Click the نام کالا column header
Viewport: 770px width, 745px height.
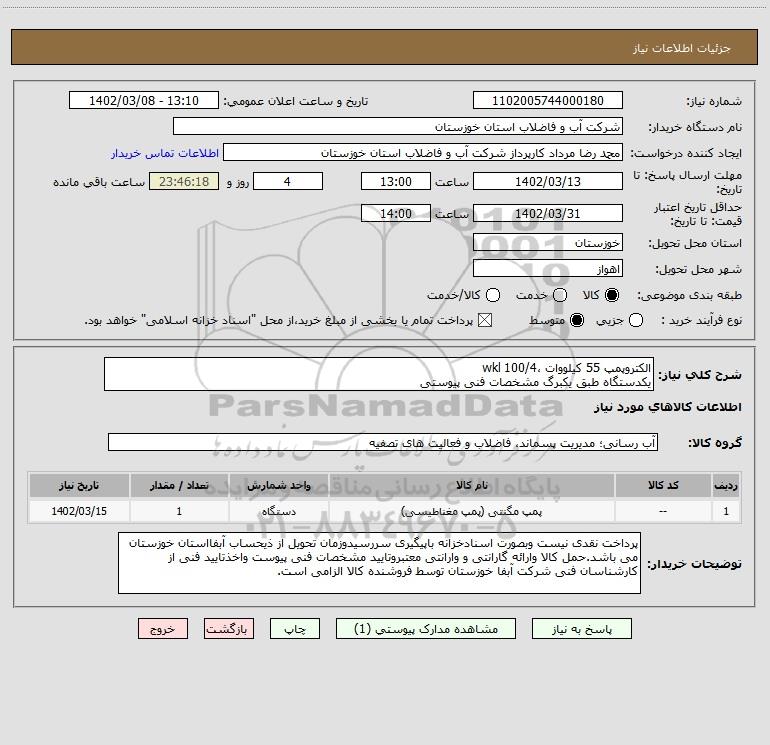pyautogui.click(x=471, y=486)
